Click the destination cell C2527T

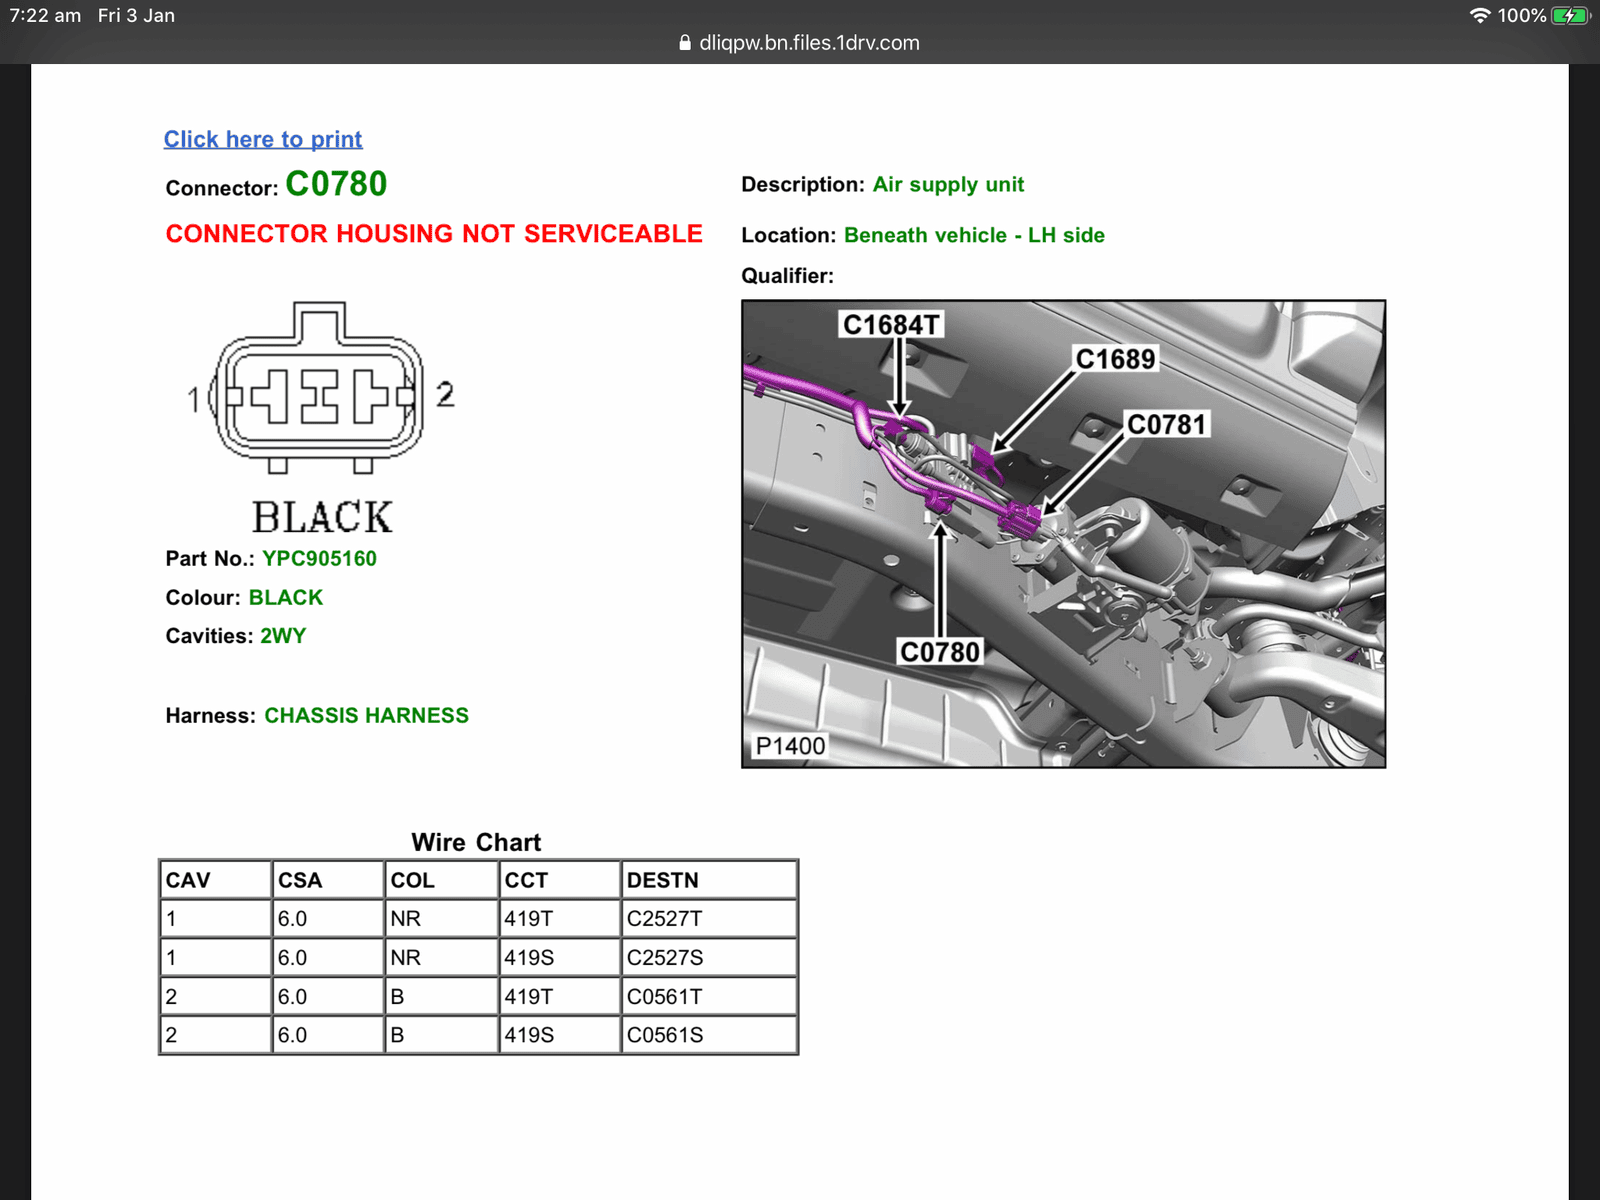(709, 918)
